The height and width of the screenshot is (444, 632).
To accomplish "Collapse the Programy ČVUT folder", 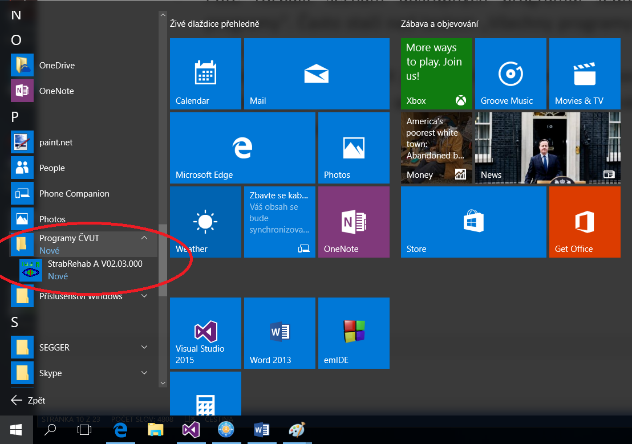I will pyautogui.click(x=144, y=238).
